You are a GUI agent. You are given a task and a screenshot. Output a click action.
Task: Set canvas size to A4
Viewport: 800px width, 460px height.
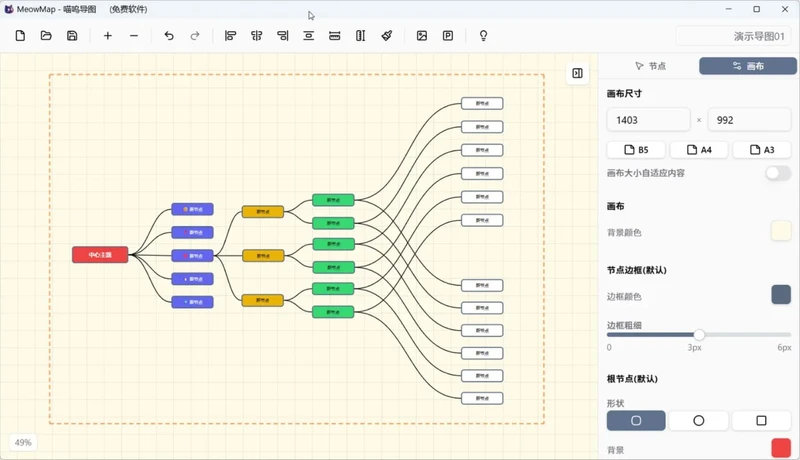coord(699,150)
